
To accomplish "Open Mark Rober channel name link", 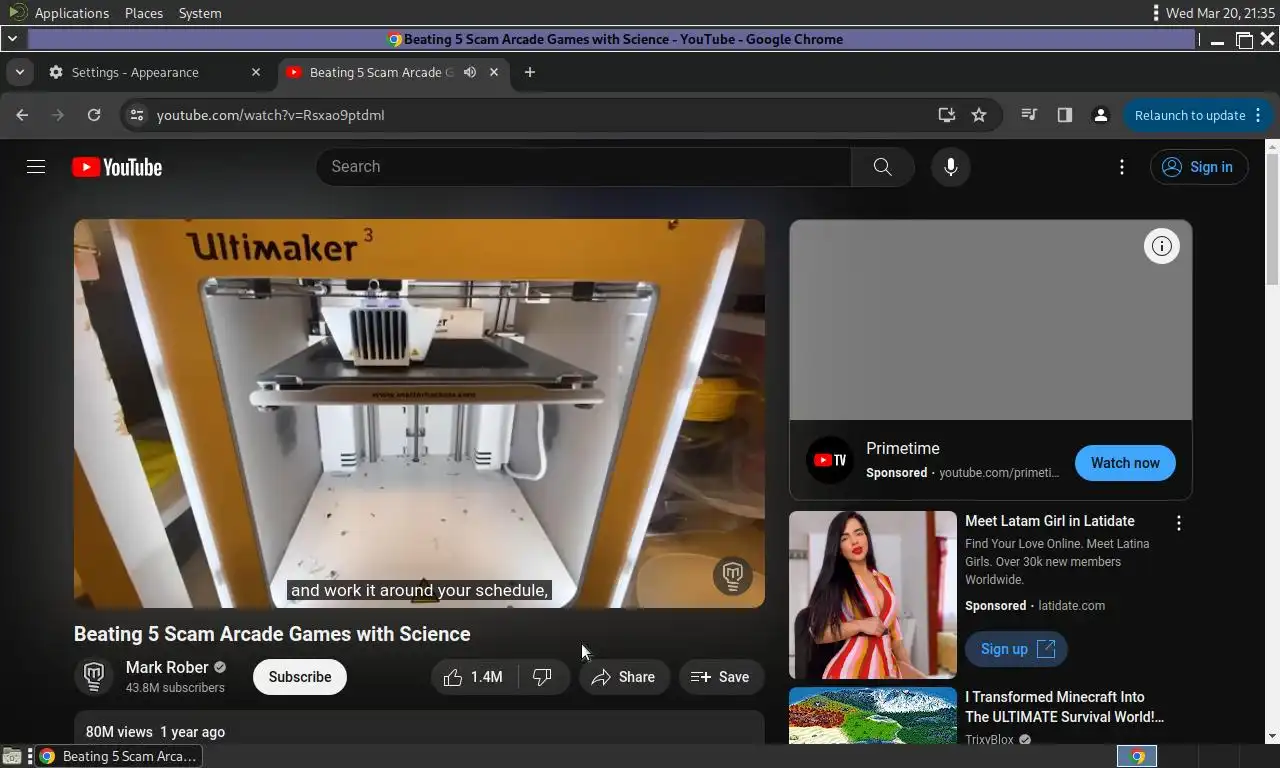I will click(167, 667).
